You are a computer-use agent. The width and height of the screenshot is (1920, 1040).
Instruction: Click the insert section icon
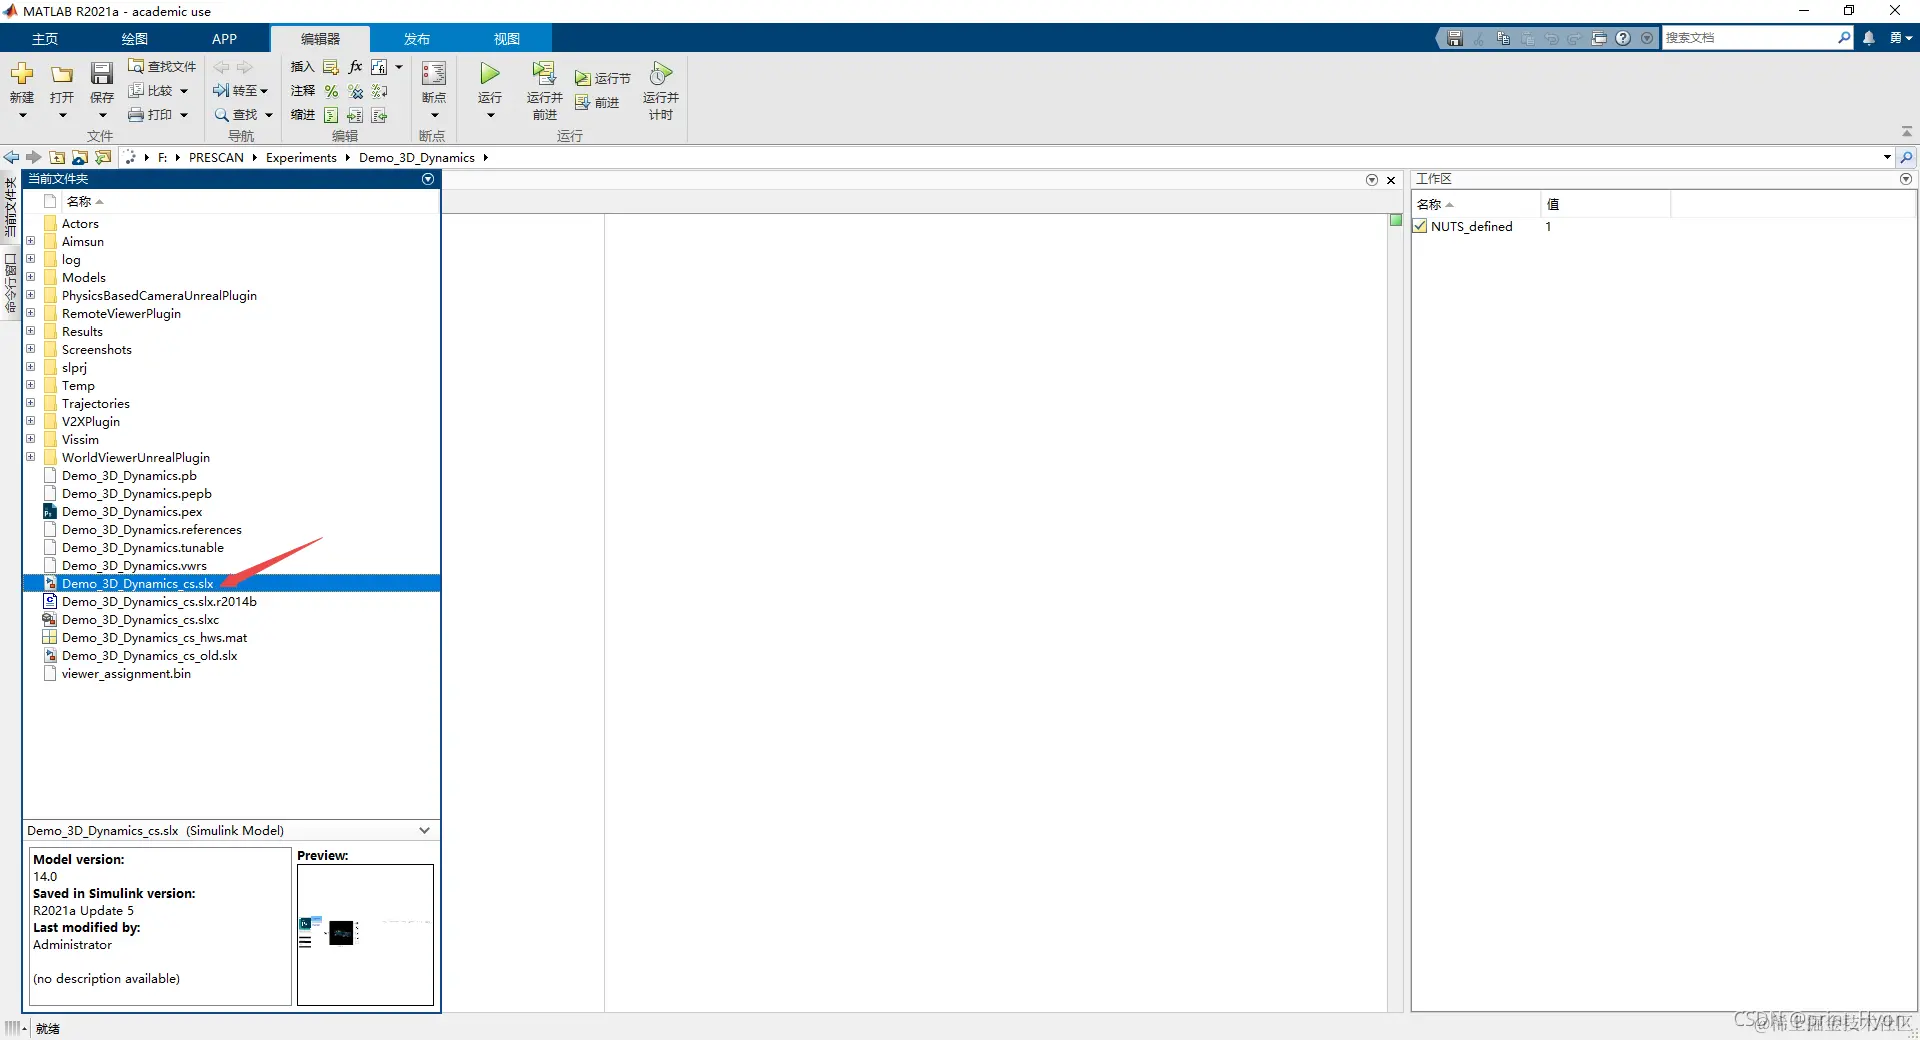click(331, 67)
